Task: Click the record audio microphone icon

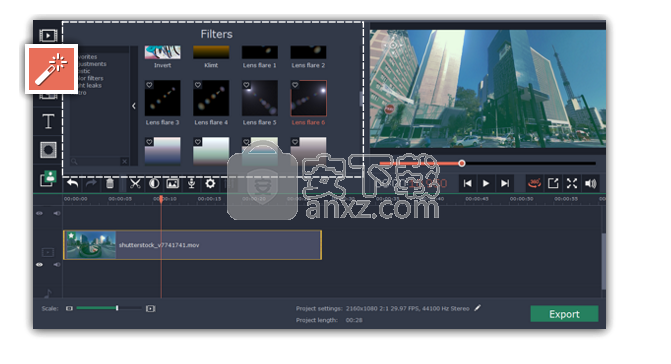Action: coord(191,184)
